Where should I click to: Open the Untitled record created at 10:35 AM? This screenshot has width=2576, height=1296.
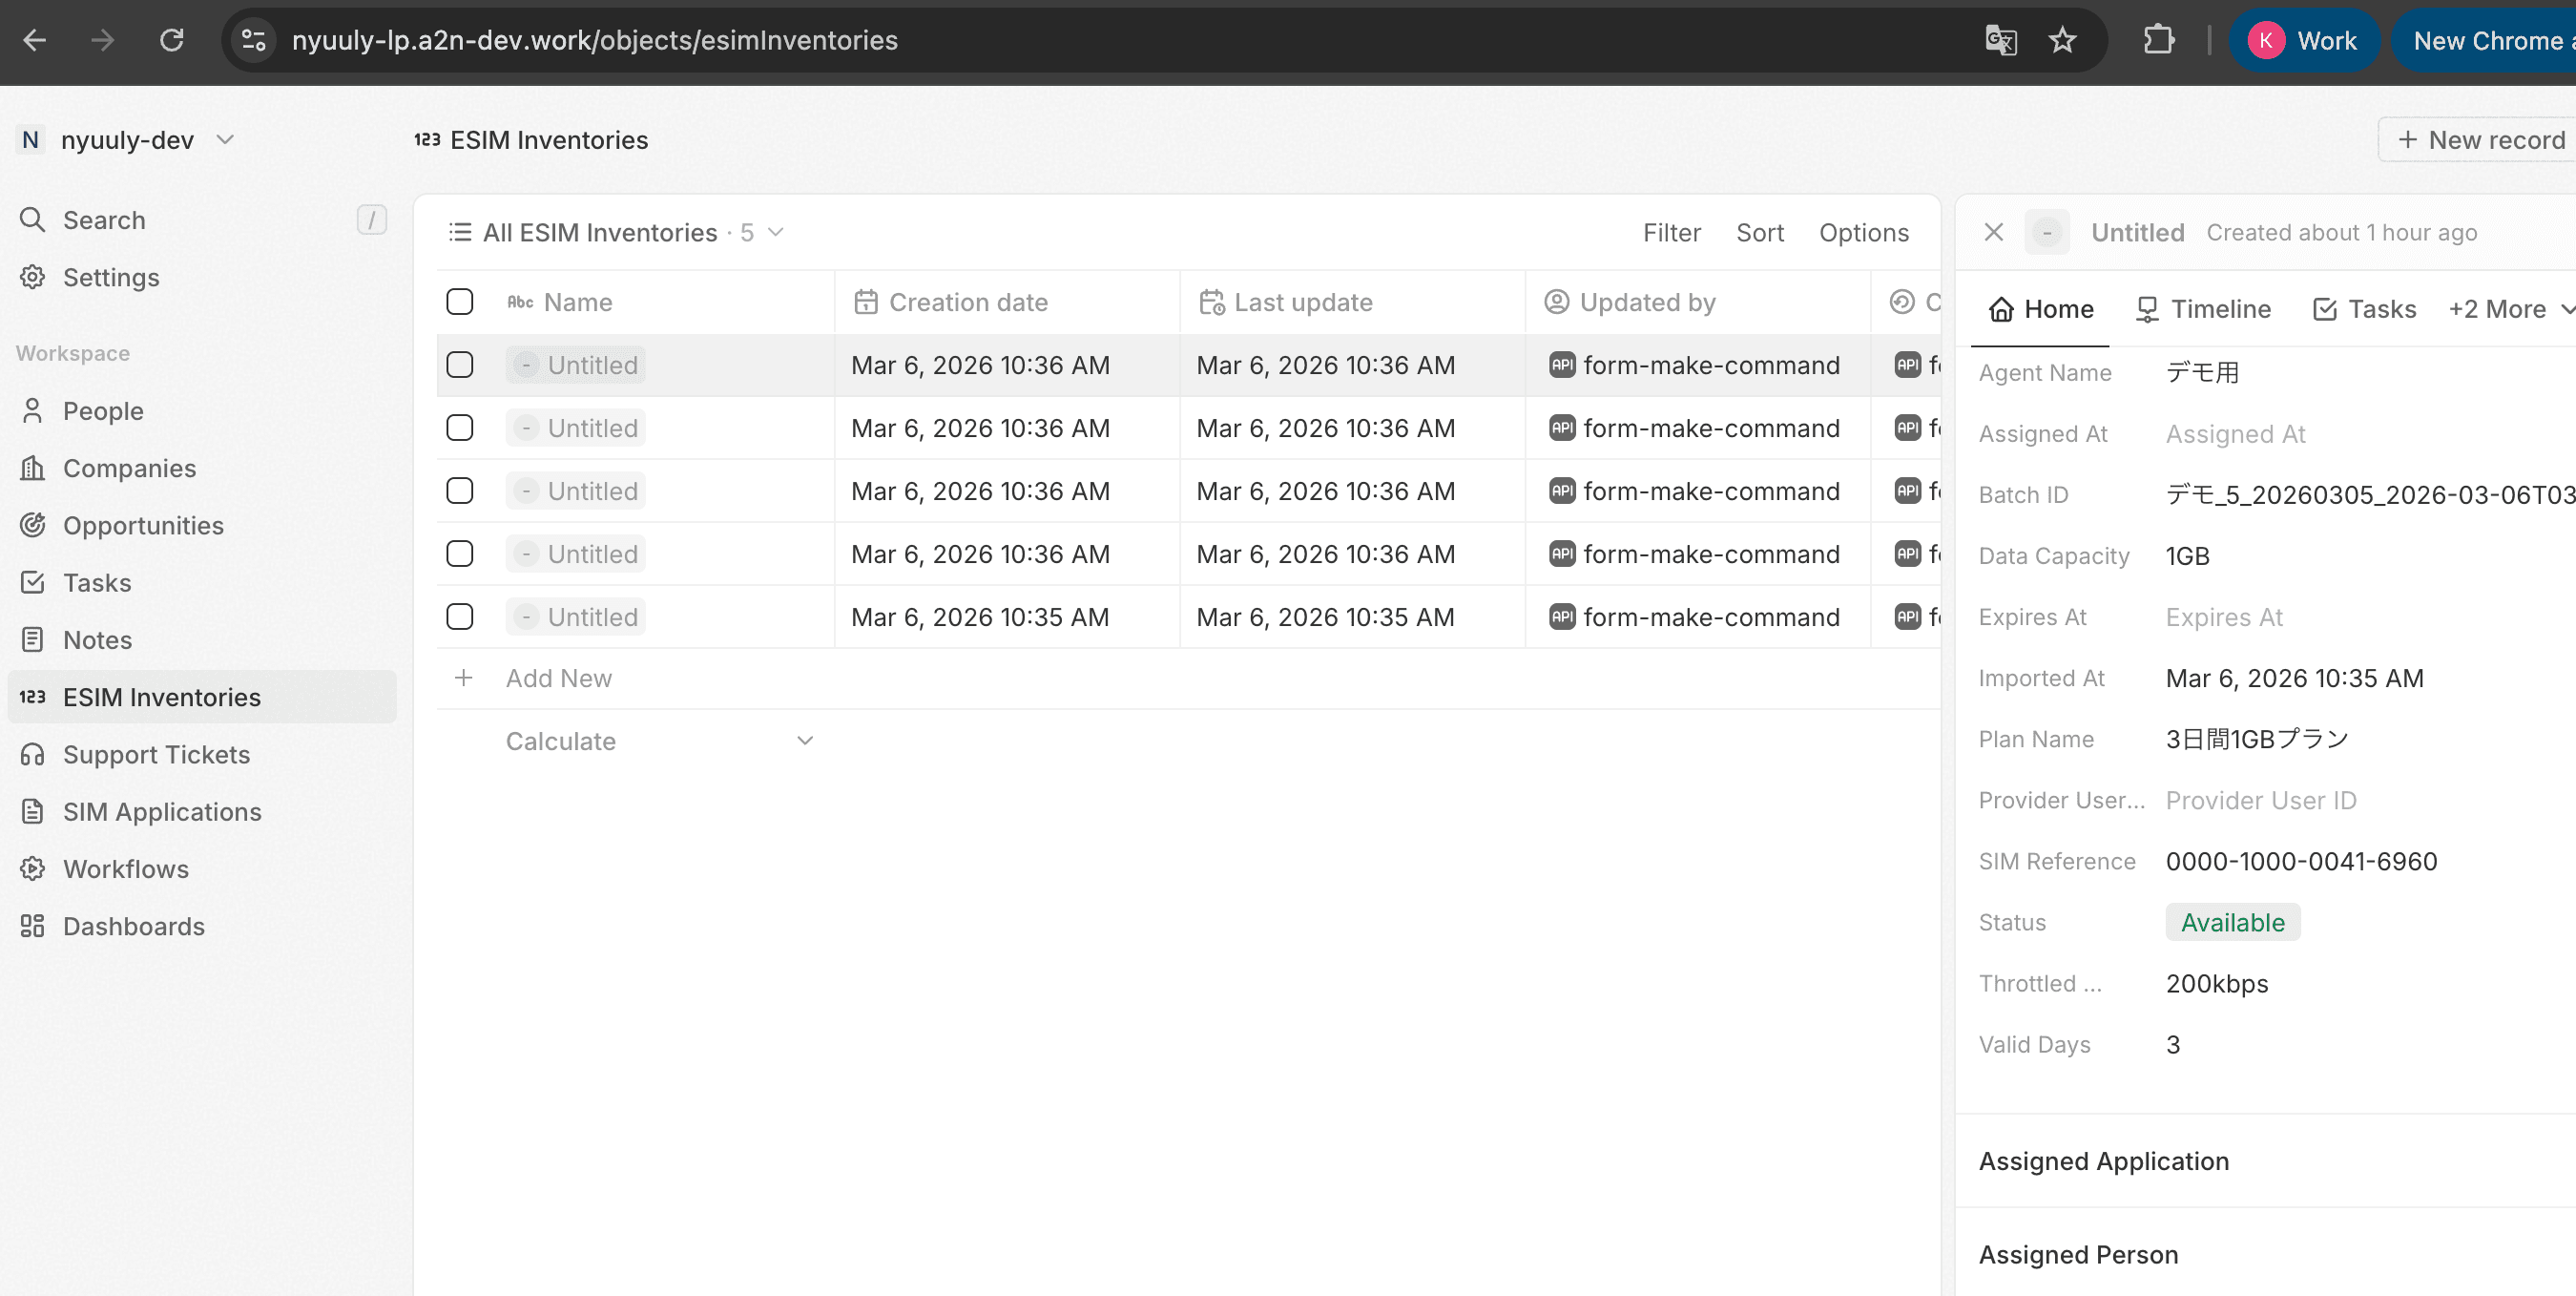click(576, 616)
